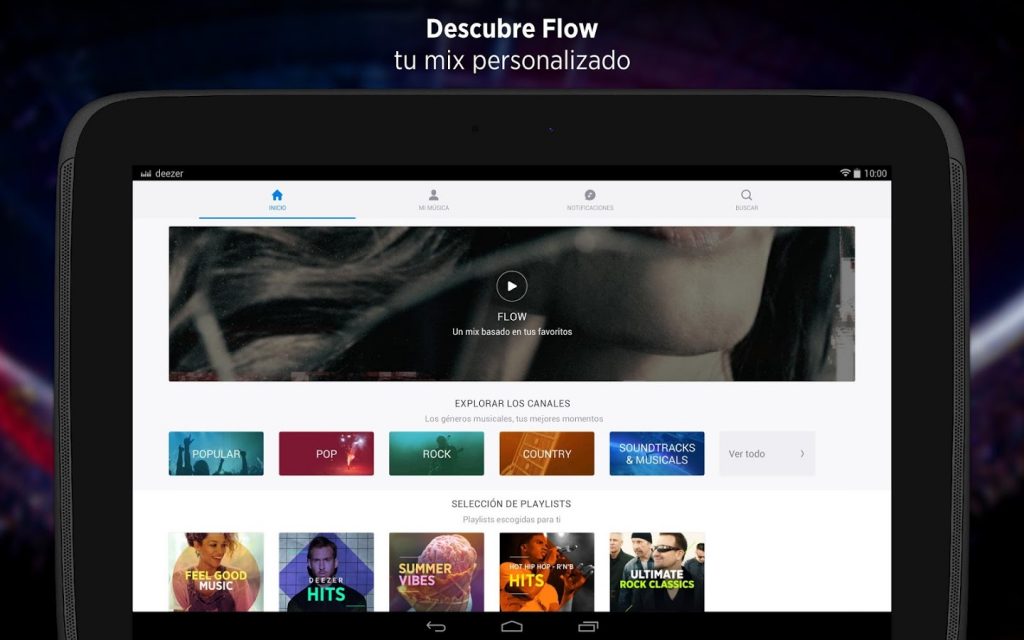This screenshot has height=640, width=1024.
Task: Open the Inicio home tab
Action: (277, 200)
